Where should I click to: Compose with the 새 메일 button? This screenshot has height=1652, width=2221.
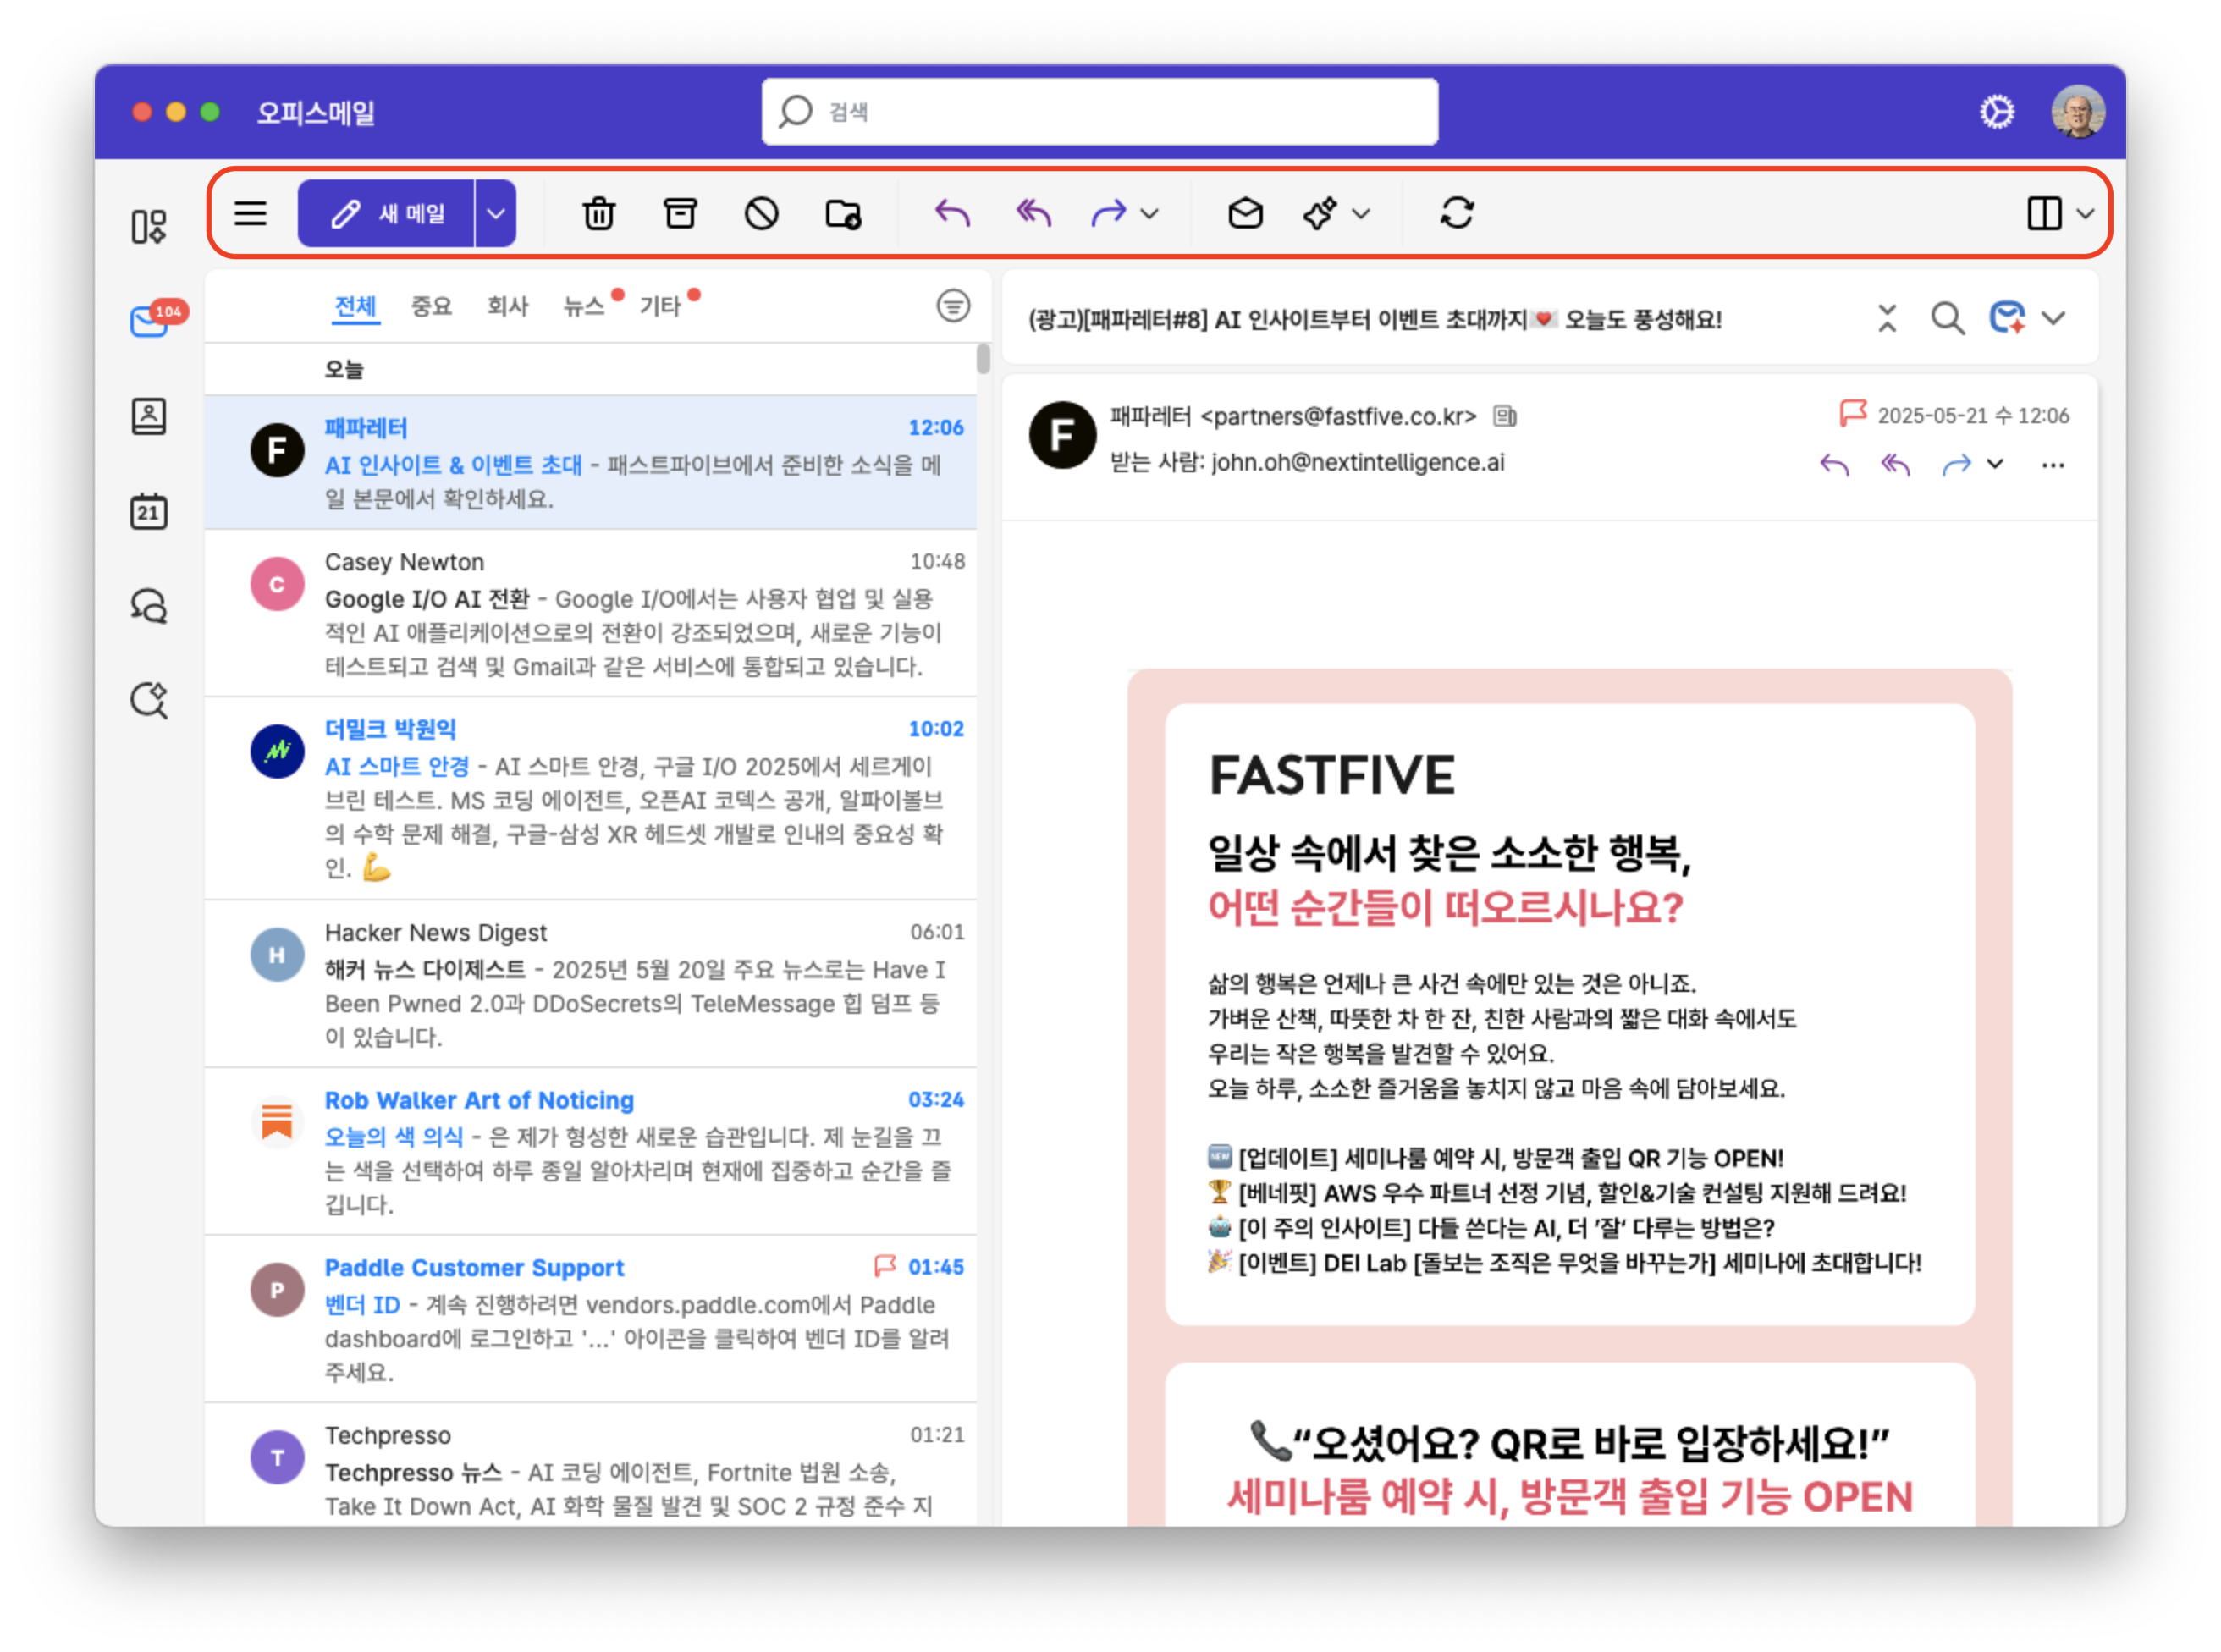[386, 213]
